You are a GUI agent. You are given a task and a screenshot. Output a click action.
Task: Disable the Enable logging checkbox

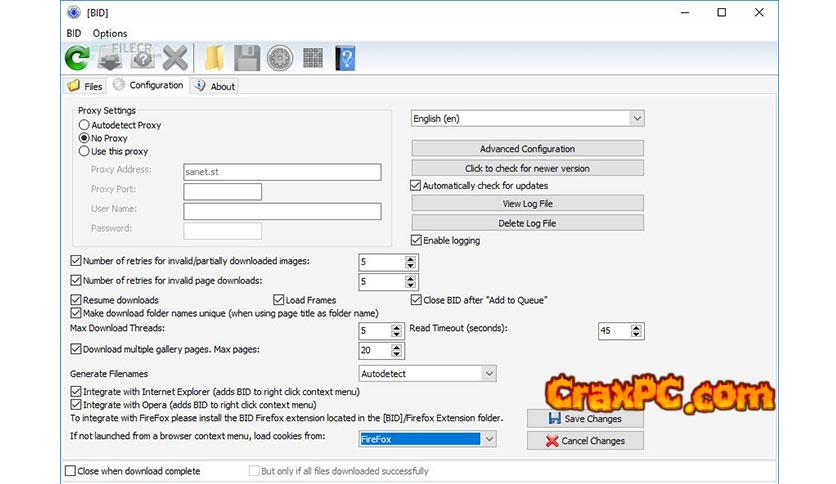click(416, 240)
